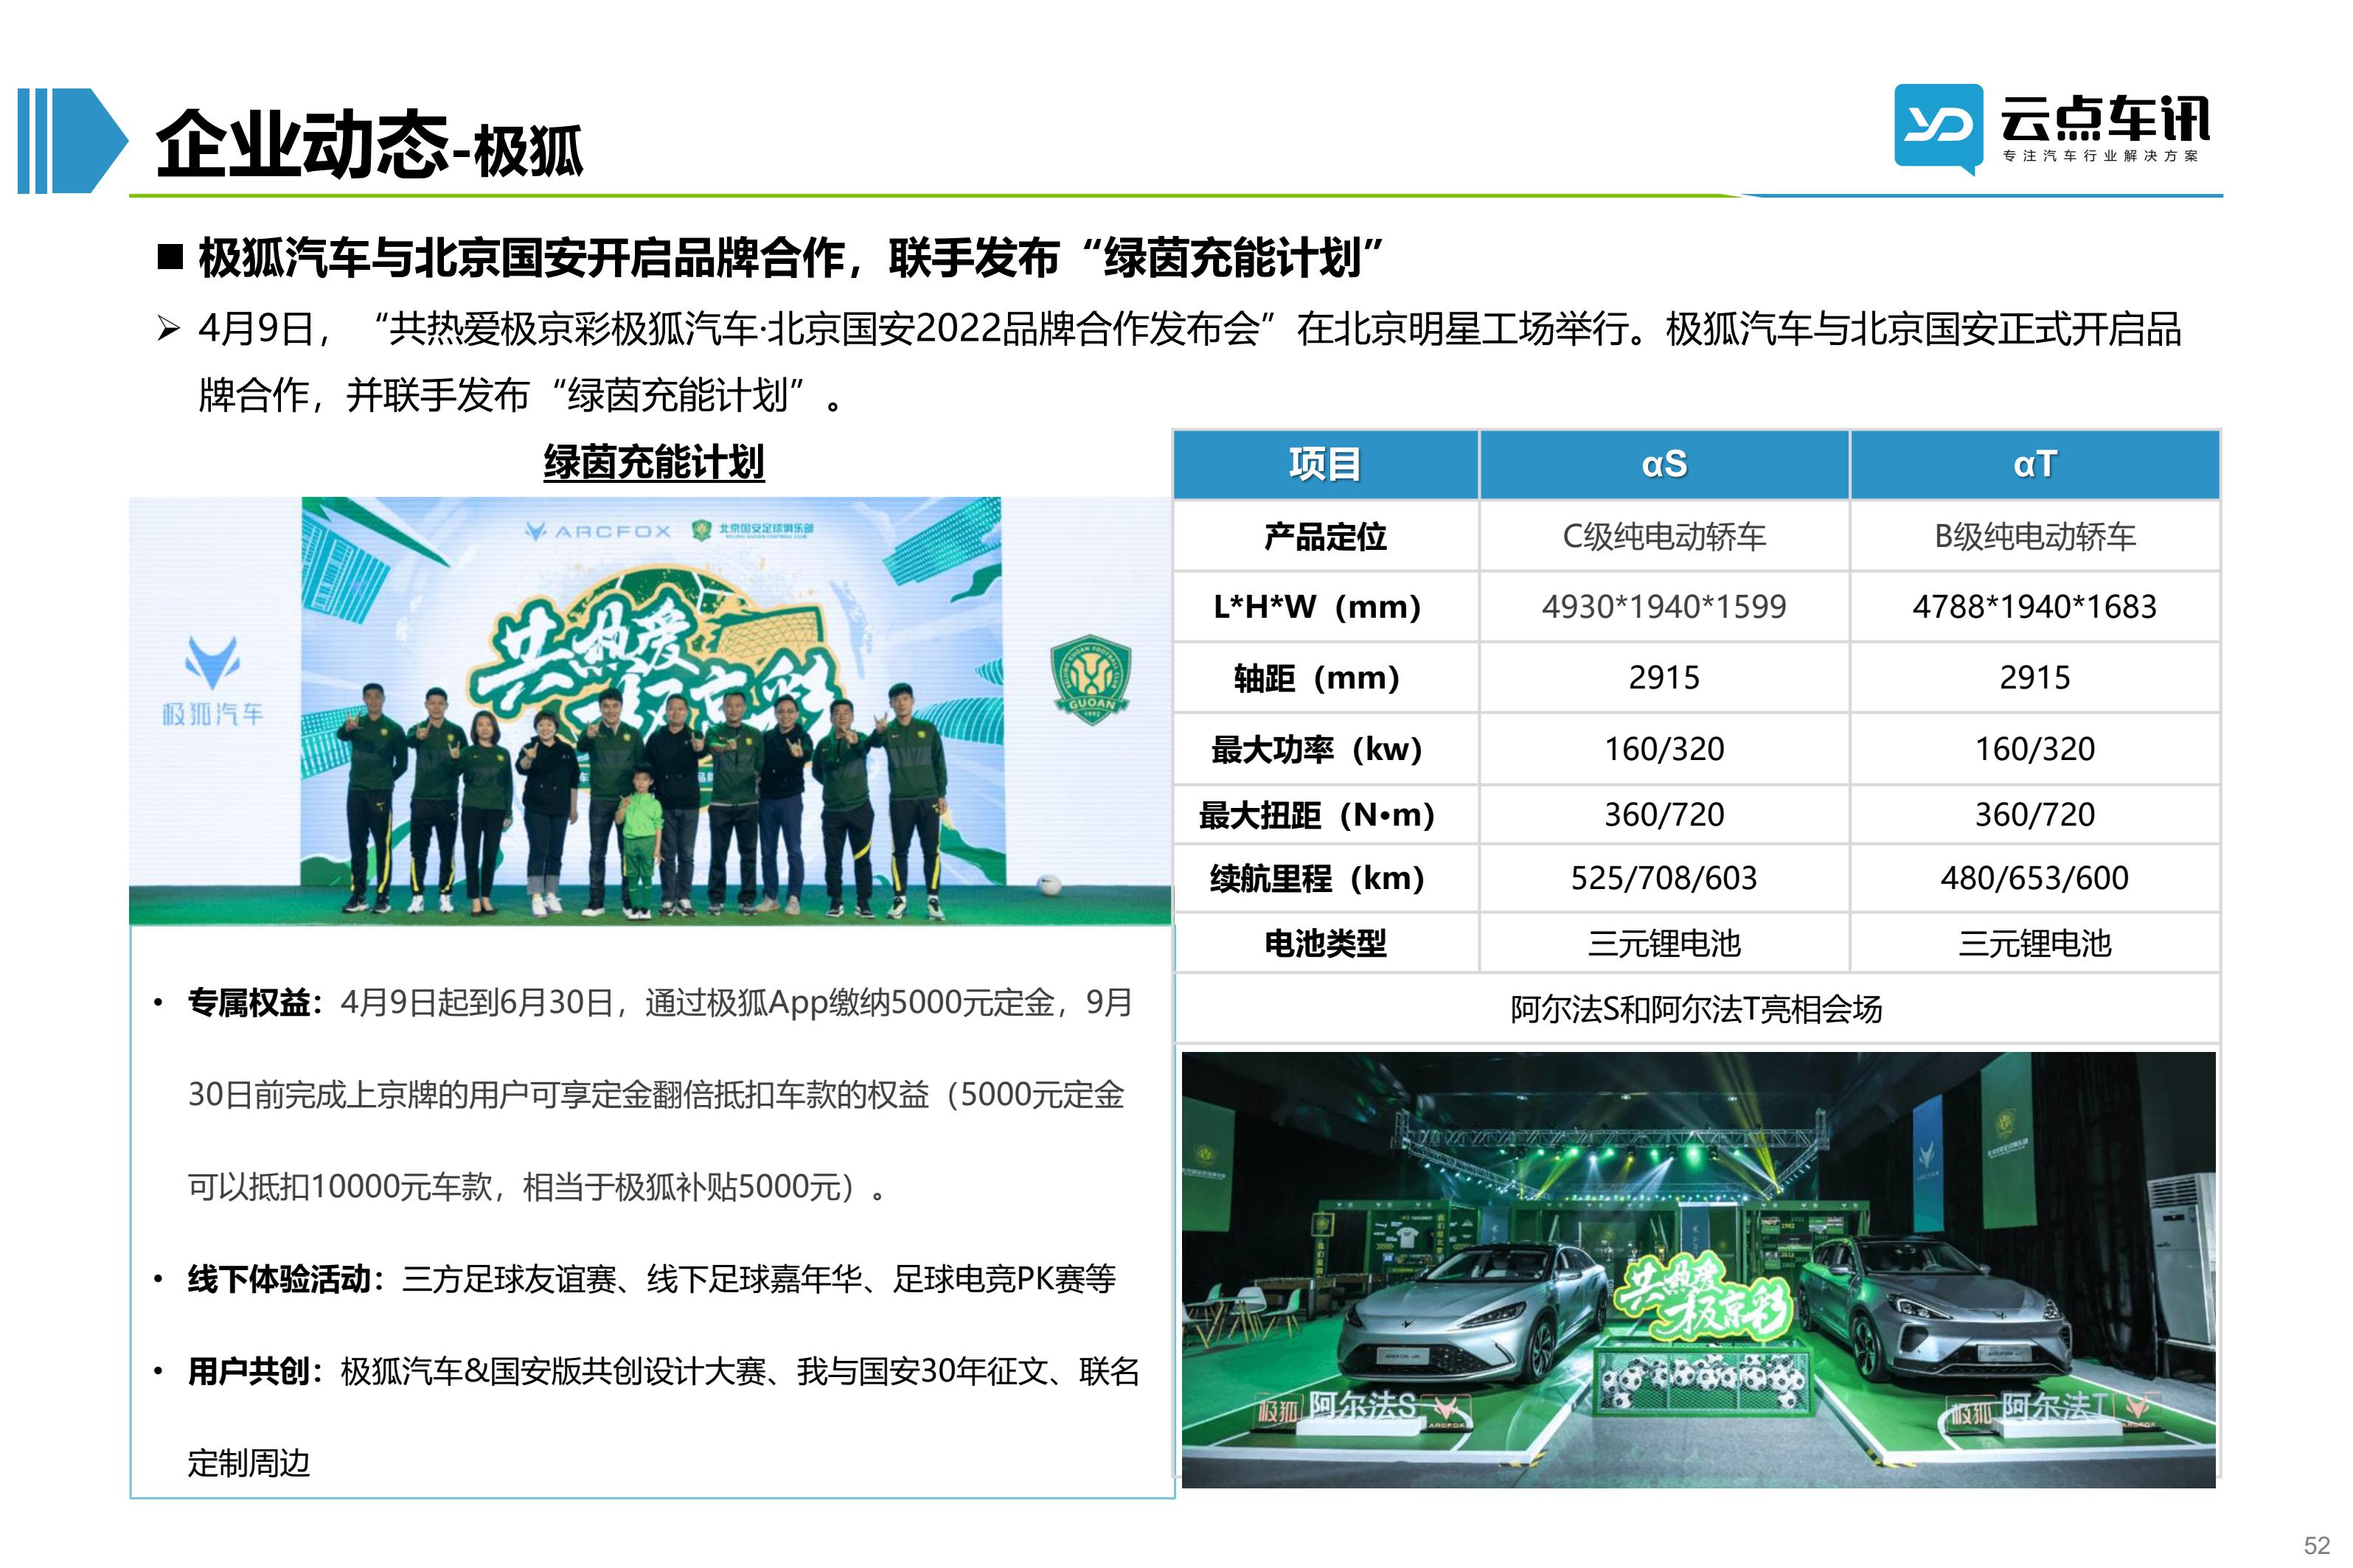Click the 525/708/603 range value
This screenshot has height=1568, width=2353.
[1664, 878]
